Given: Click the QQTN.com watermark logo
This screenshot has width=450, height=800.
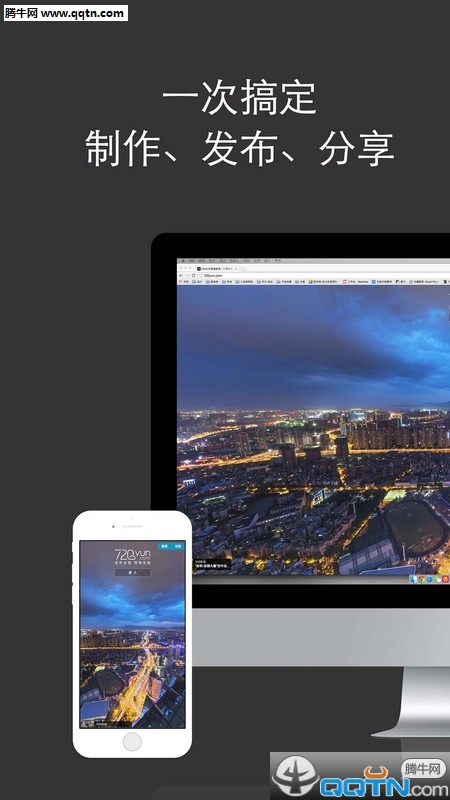Looking at the screenshot, I should click(x=360, y=776).
